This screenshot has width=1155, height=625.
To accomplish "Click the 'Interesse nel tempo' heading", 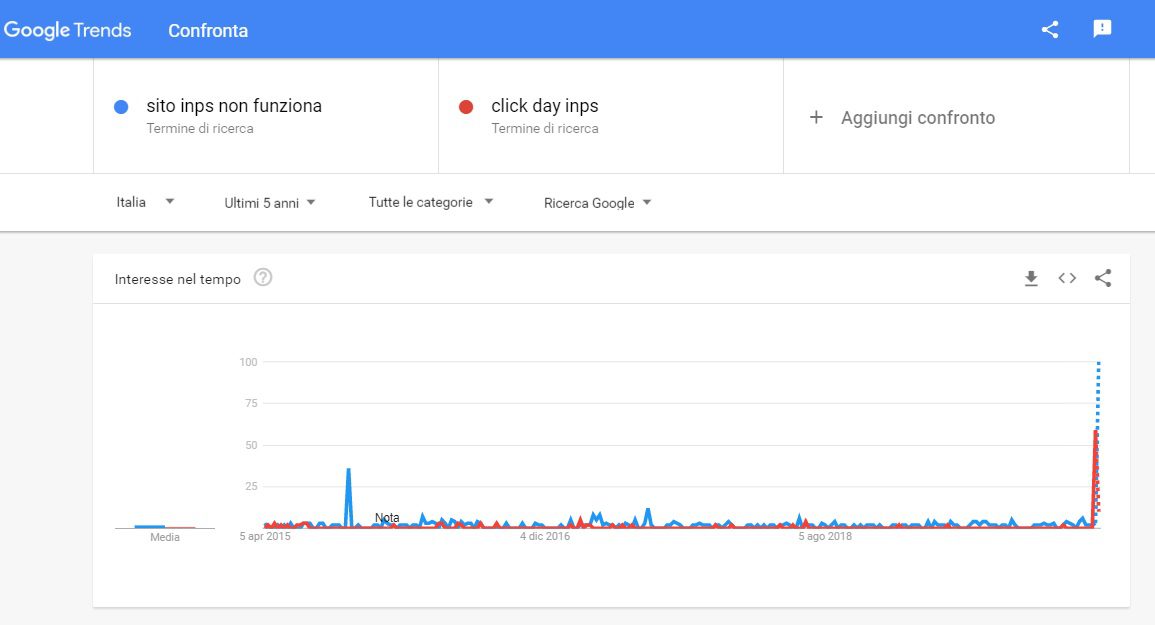I will 178,279.
